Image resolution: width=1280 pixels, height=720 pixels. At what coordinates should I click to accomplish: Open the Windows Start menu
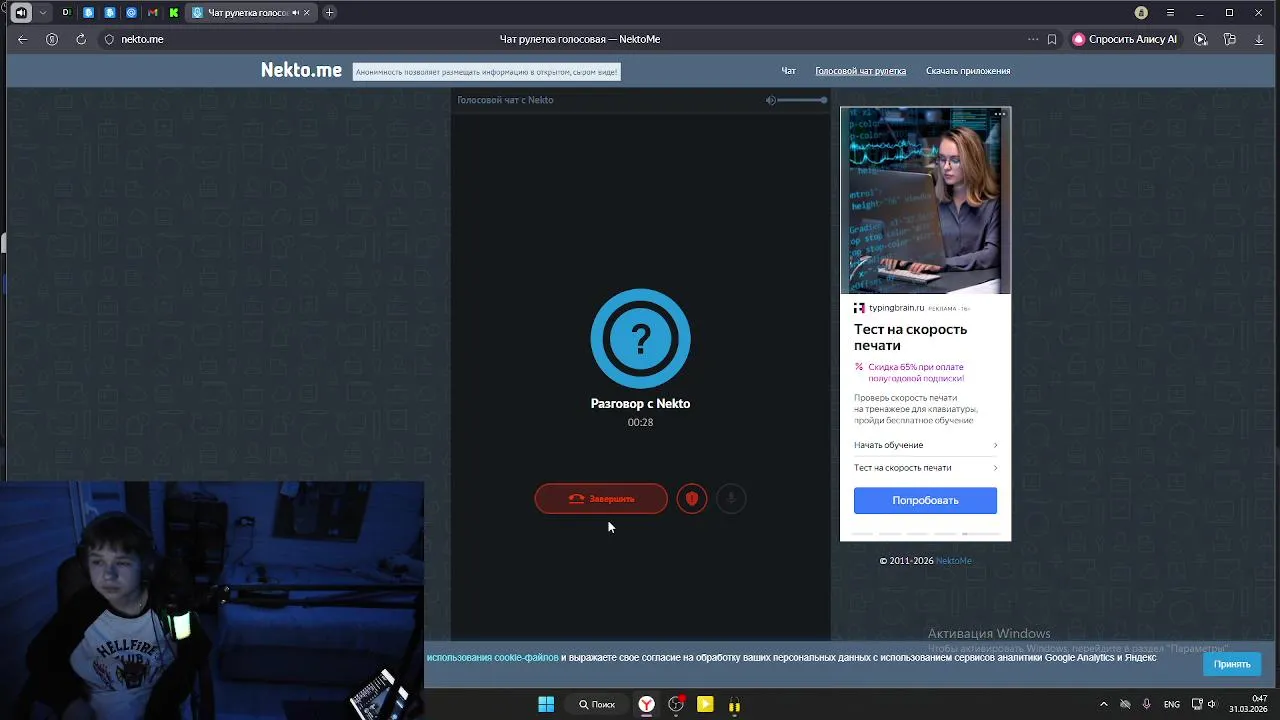pyautogui.click(x=546, y=704)
